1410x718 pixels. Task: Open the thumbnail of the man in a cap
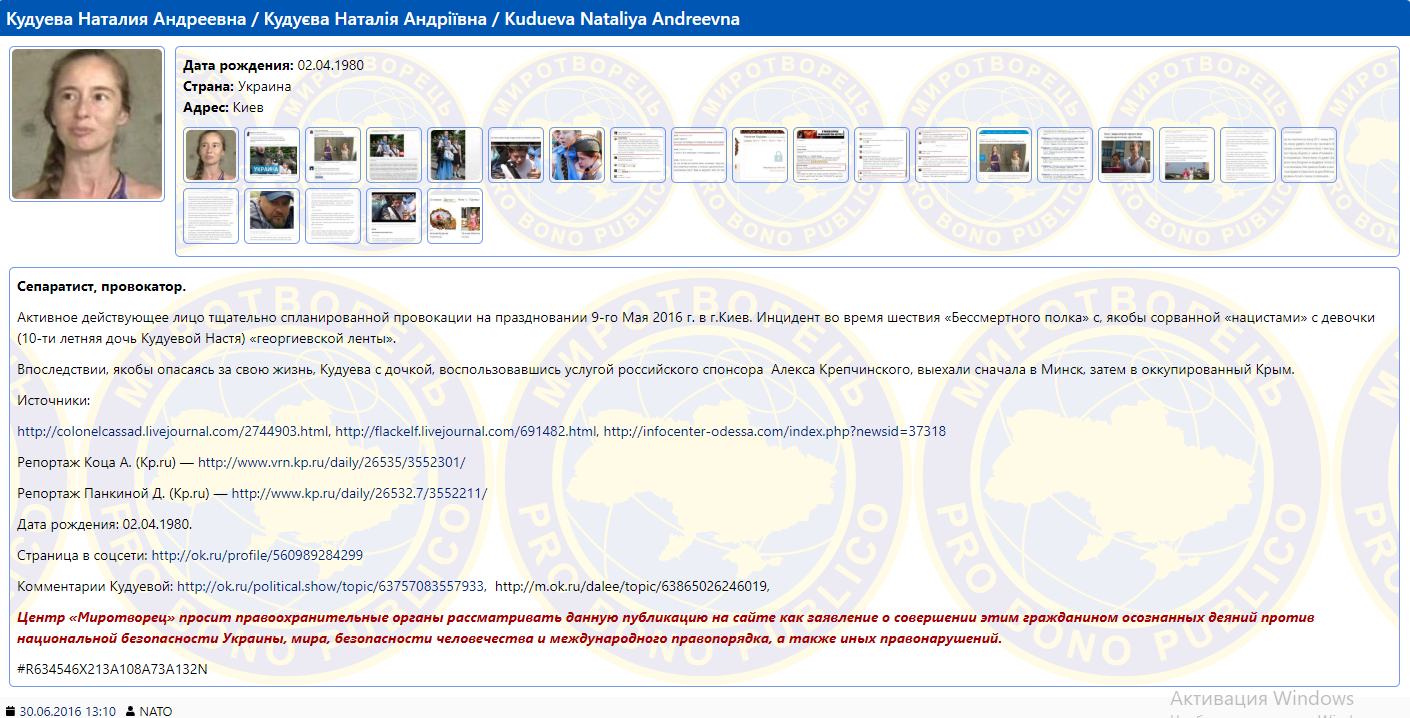tap(272, 215)
